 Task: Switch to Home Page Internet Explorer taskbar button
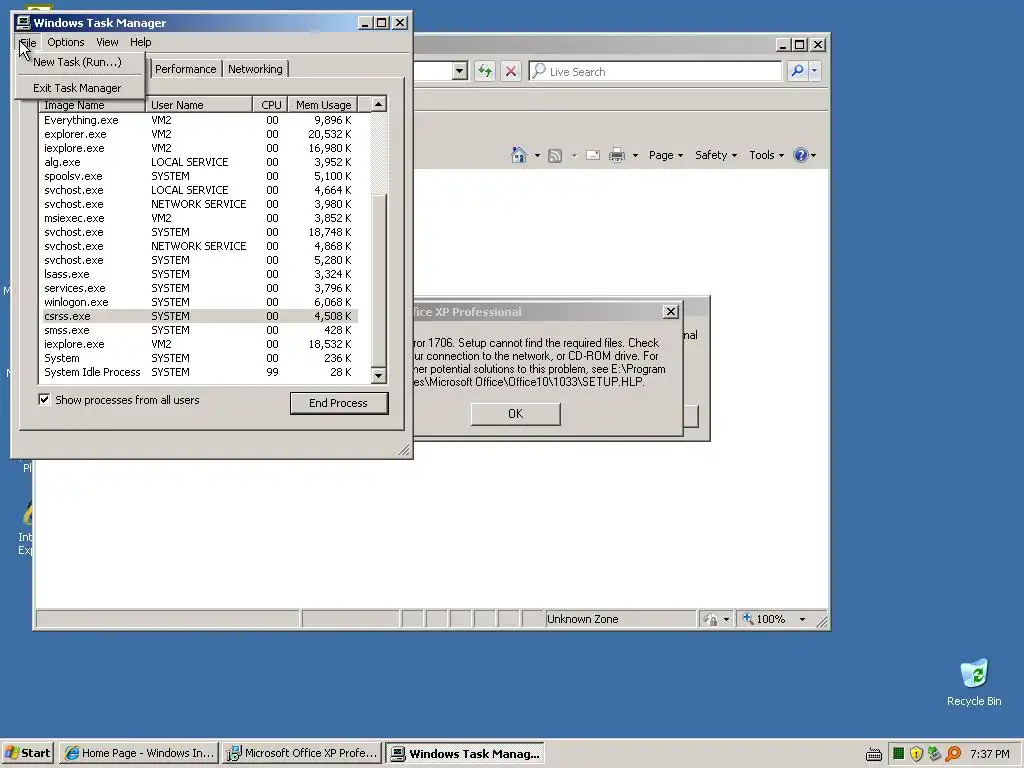(x=139, y=753)
